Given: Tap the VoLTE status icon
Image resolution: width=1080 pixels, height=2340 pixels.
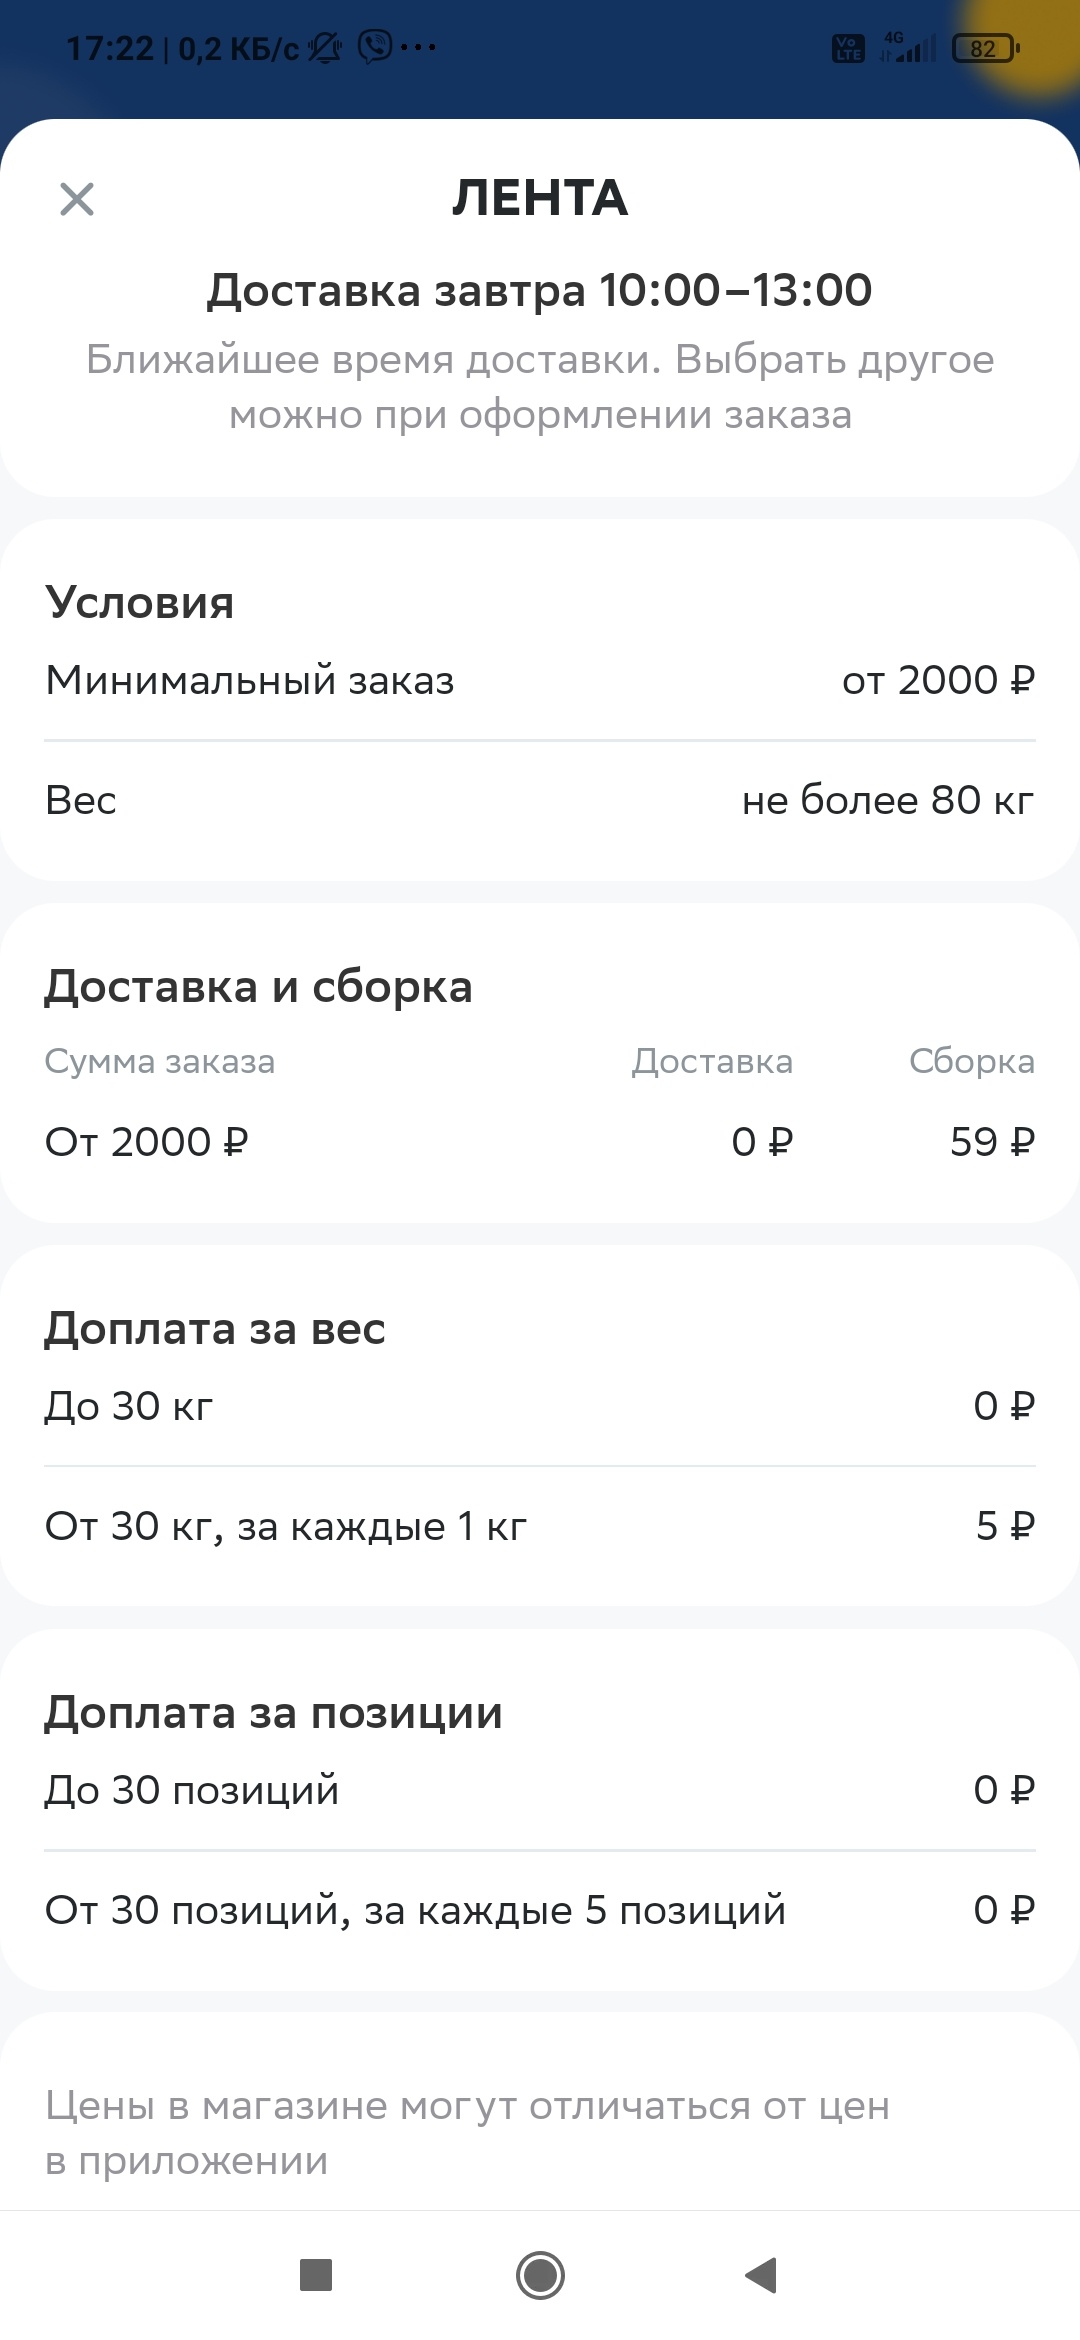Looking at the screenshot, I should point(849,48).
